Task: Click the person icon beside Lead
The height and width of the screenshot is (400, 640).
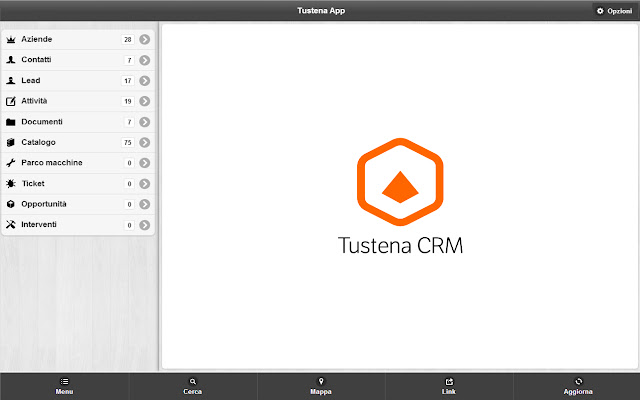Action: pos(11,81)
